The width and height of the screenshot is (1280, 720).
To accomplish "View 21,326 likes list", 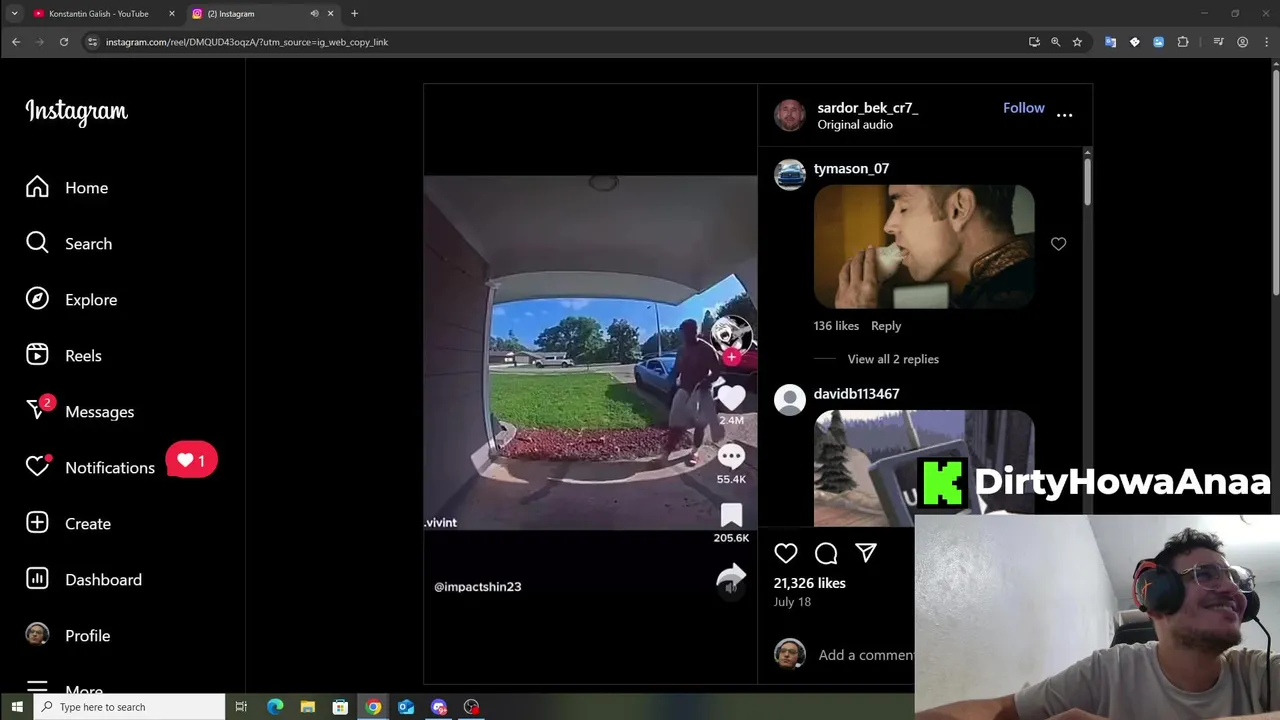I will tap(809, 583).
